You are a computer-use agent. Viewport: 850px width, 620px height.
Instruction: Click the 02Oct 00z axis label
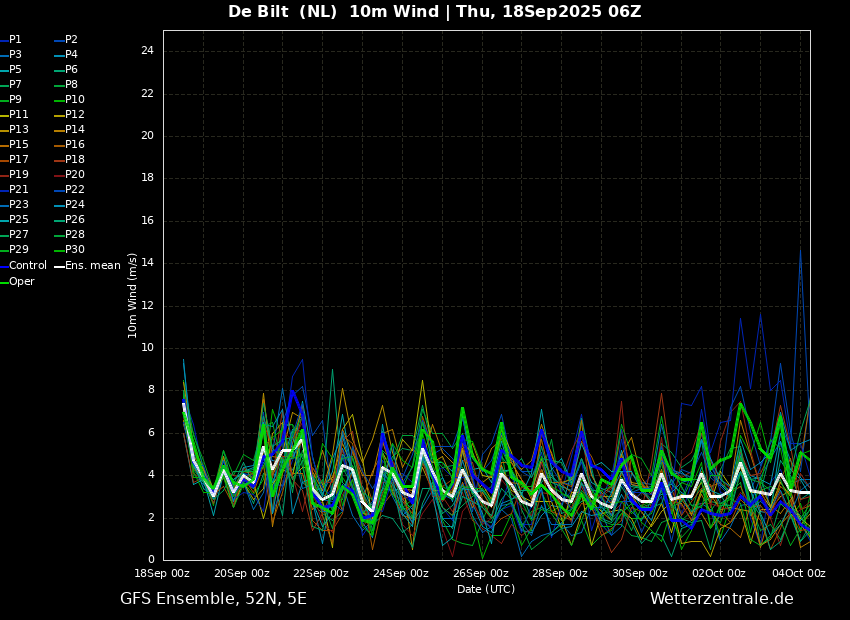click(x=719, y=573)
